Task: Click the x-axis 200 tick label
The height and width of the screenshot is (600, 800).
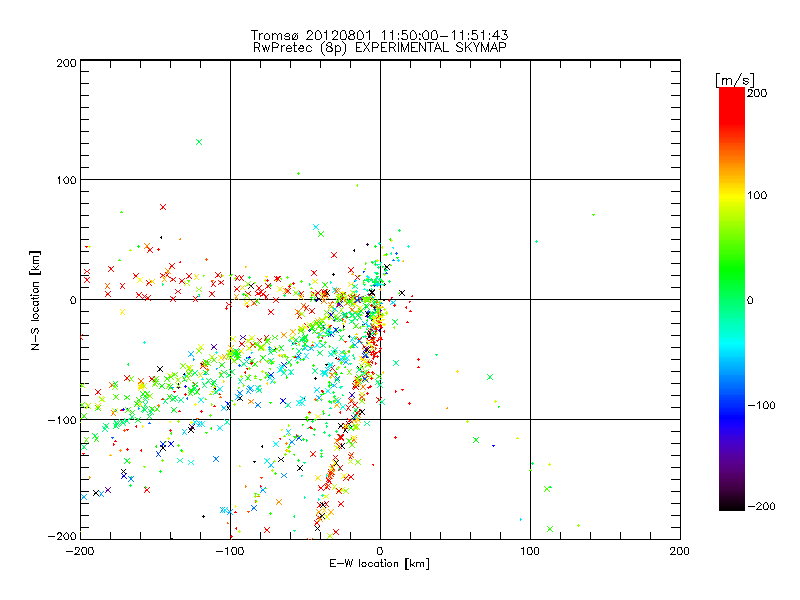Action: click(679, 550)
